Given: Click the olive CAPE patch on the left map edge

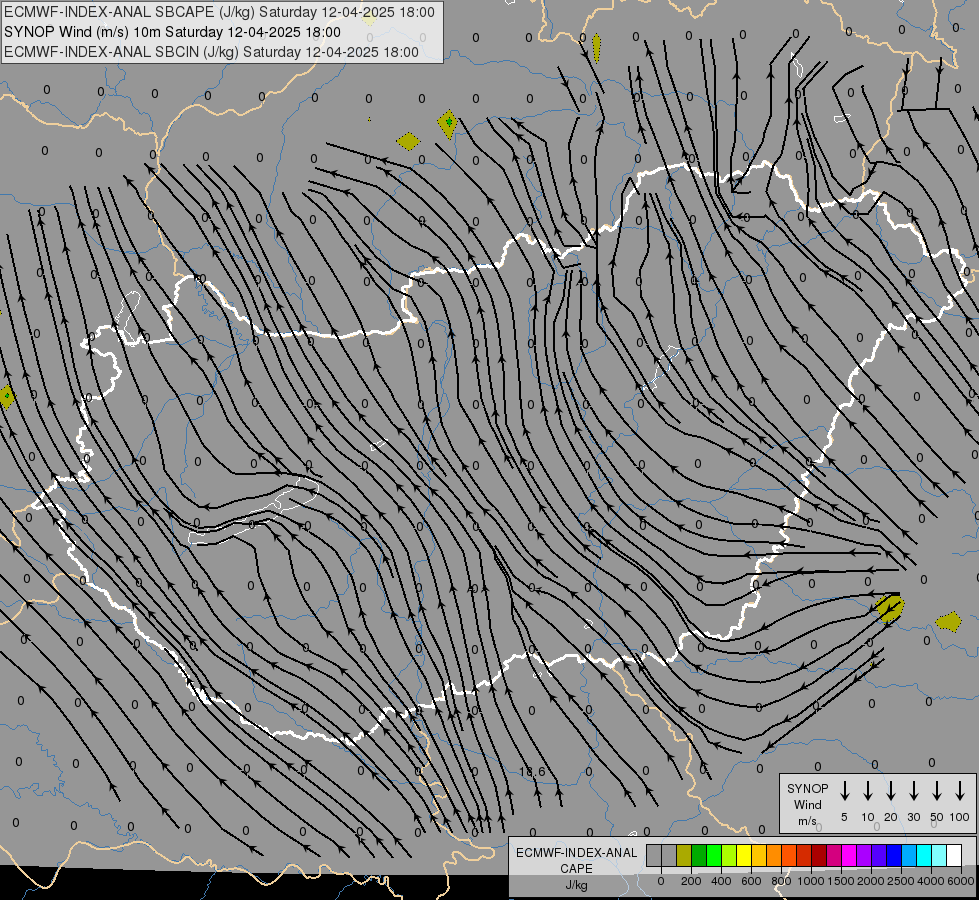Looking at the screenshot, I should 6,396.
